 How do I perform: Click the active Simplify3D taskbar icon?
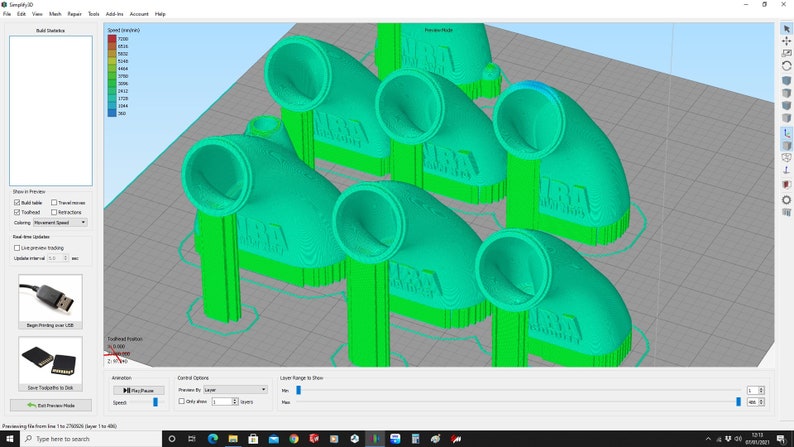click(375, 439)
